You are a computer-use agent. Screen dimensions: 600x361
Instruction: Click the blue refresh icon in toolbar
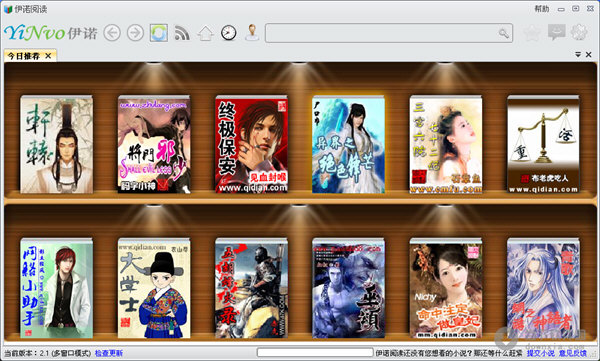point(159,33)
